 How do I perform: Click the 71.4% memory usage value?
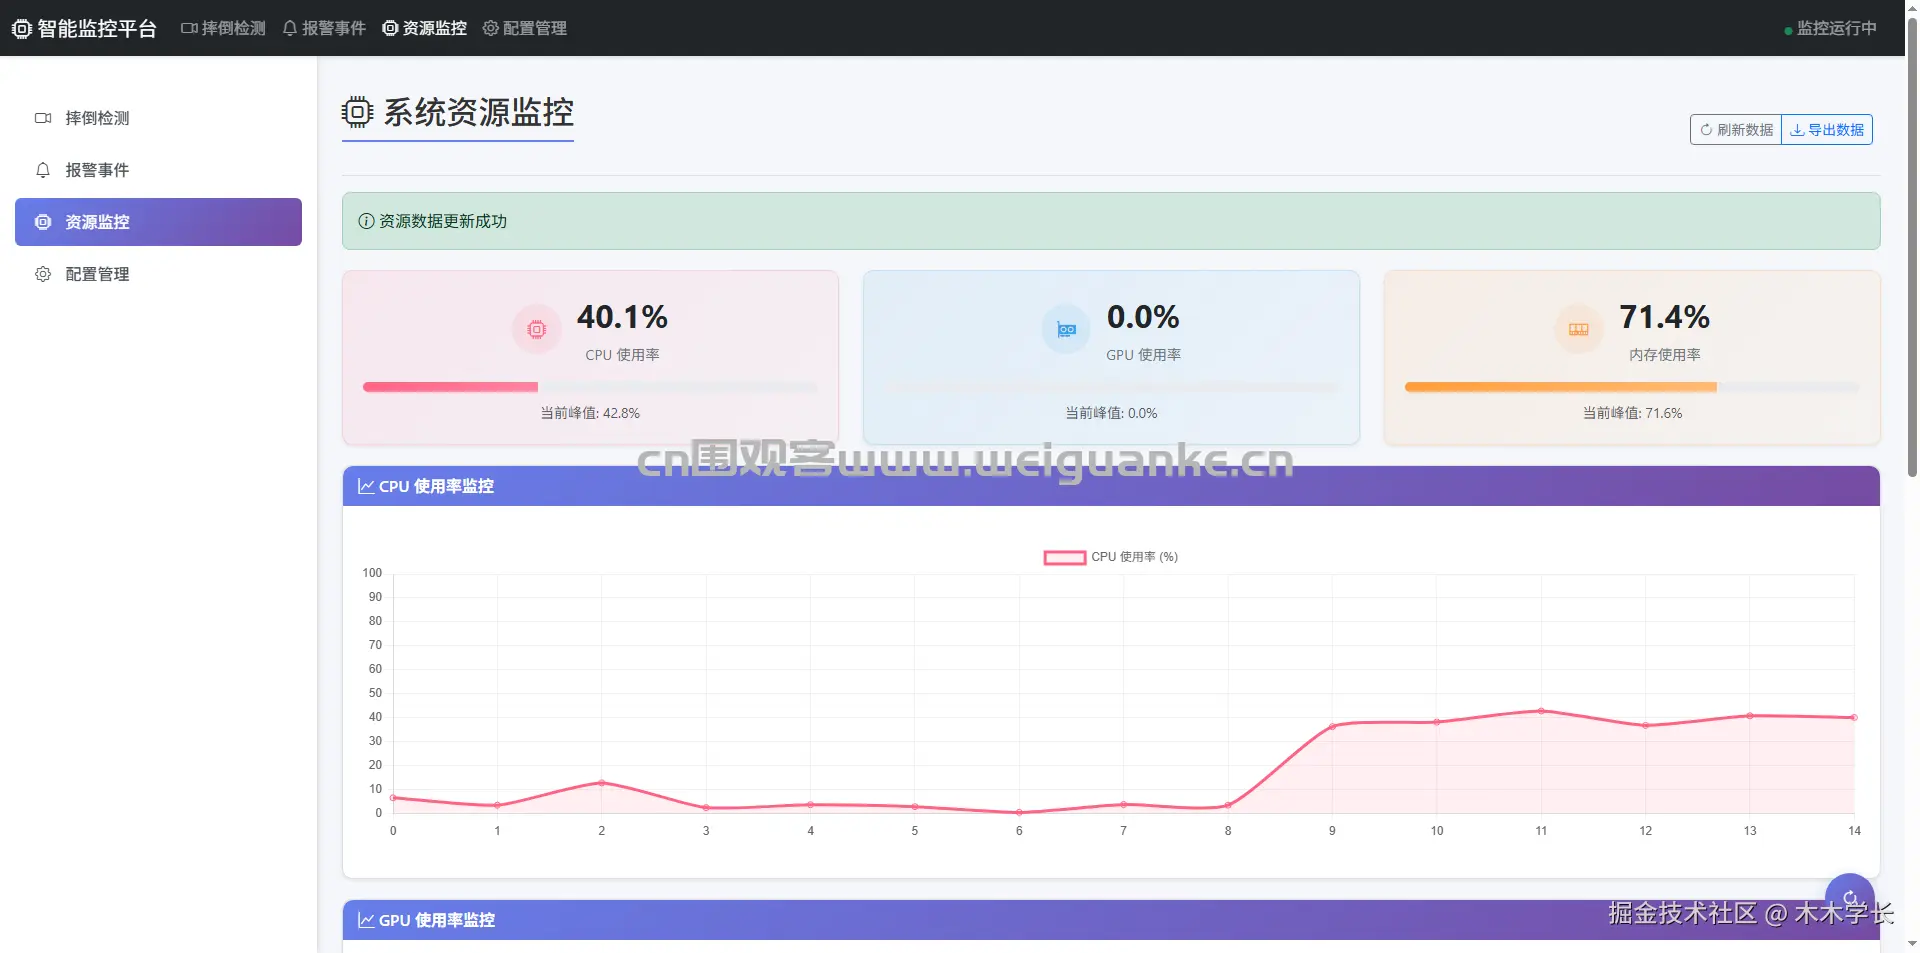pos(1664,317)
